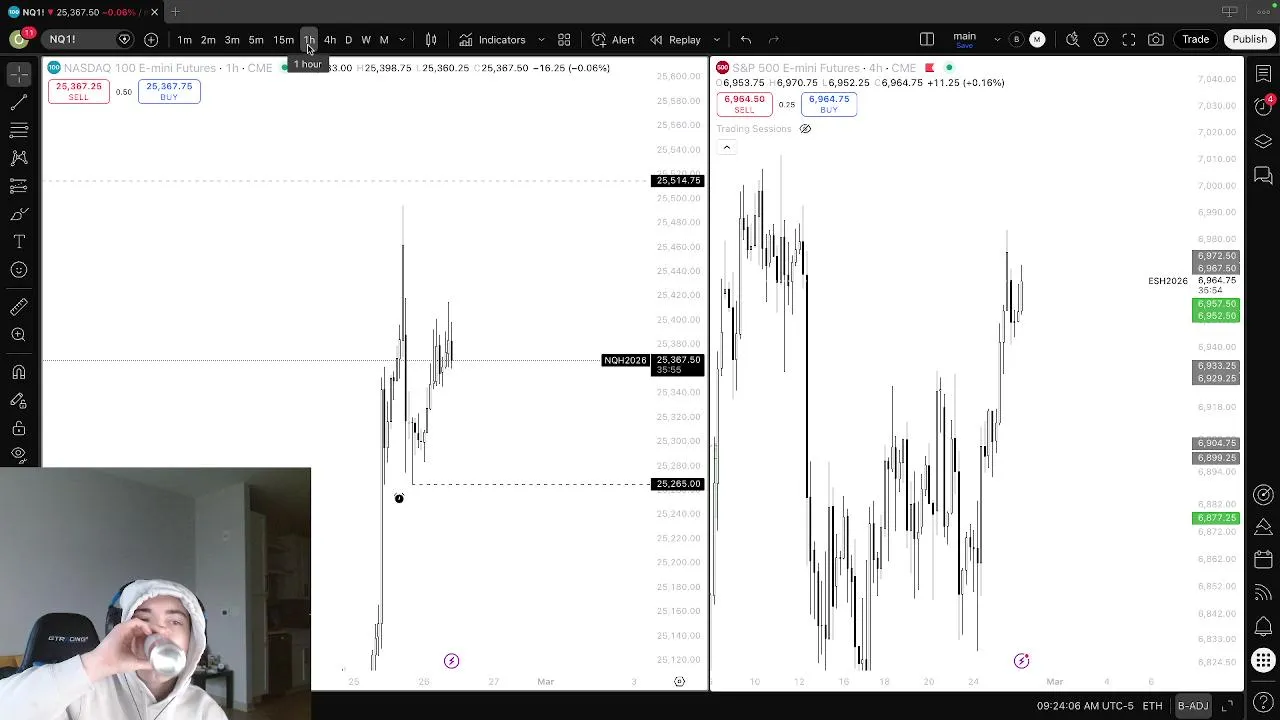Screen dimensions: 1280x720
Task: Open the forecasting and measurement position tools
Action: (18, 186)
